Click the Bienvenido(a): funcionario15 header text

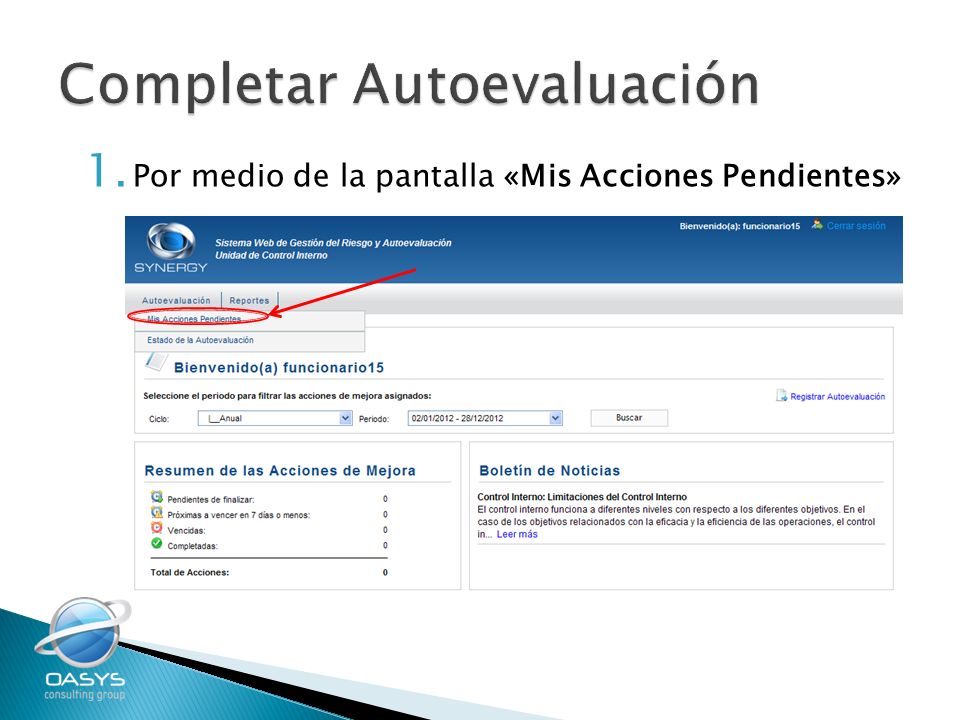[x=740, y=226]
